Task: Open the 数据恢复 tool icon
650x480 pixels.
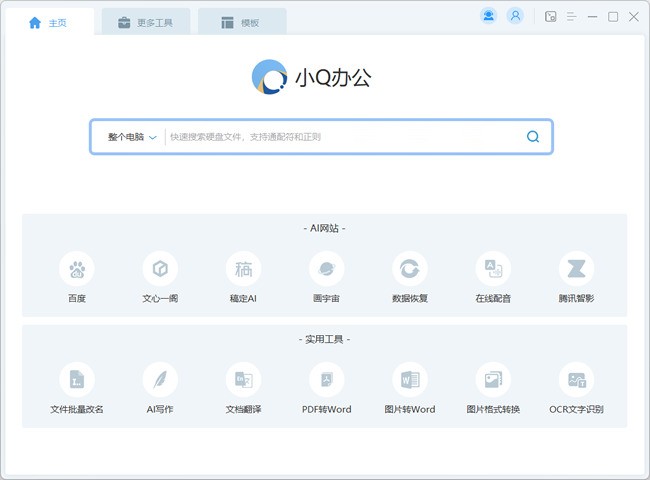Action: 409,268
